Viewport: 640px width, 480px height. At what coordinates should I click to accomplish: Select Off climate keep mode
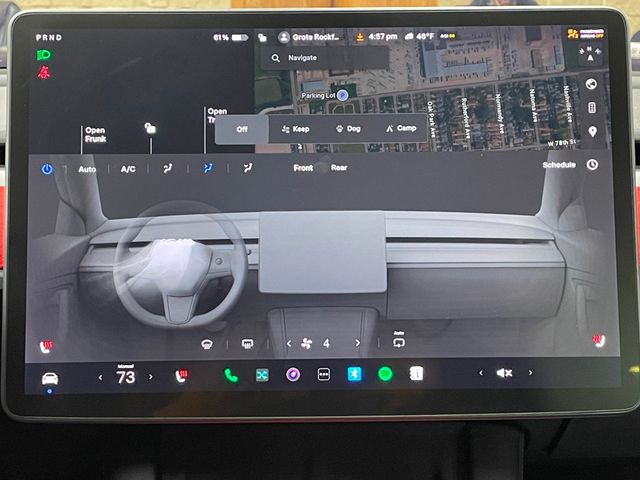(x=242, y=129)
